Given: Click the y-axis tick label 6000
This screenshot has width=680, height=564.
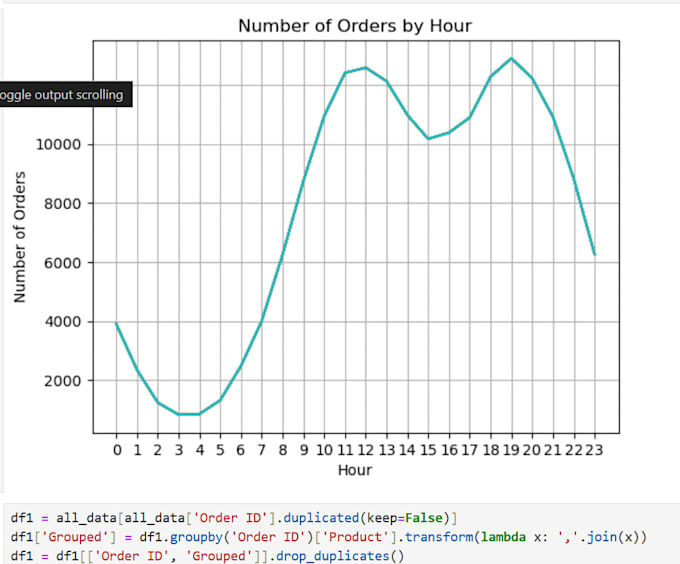Looking at the screenshot, I should 62,263.
